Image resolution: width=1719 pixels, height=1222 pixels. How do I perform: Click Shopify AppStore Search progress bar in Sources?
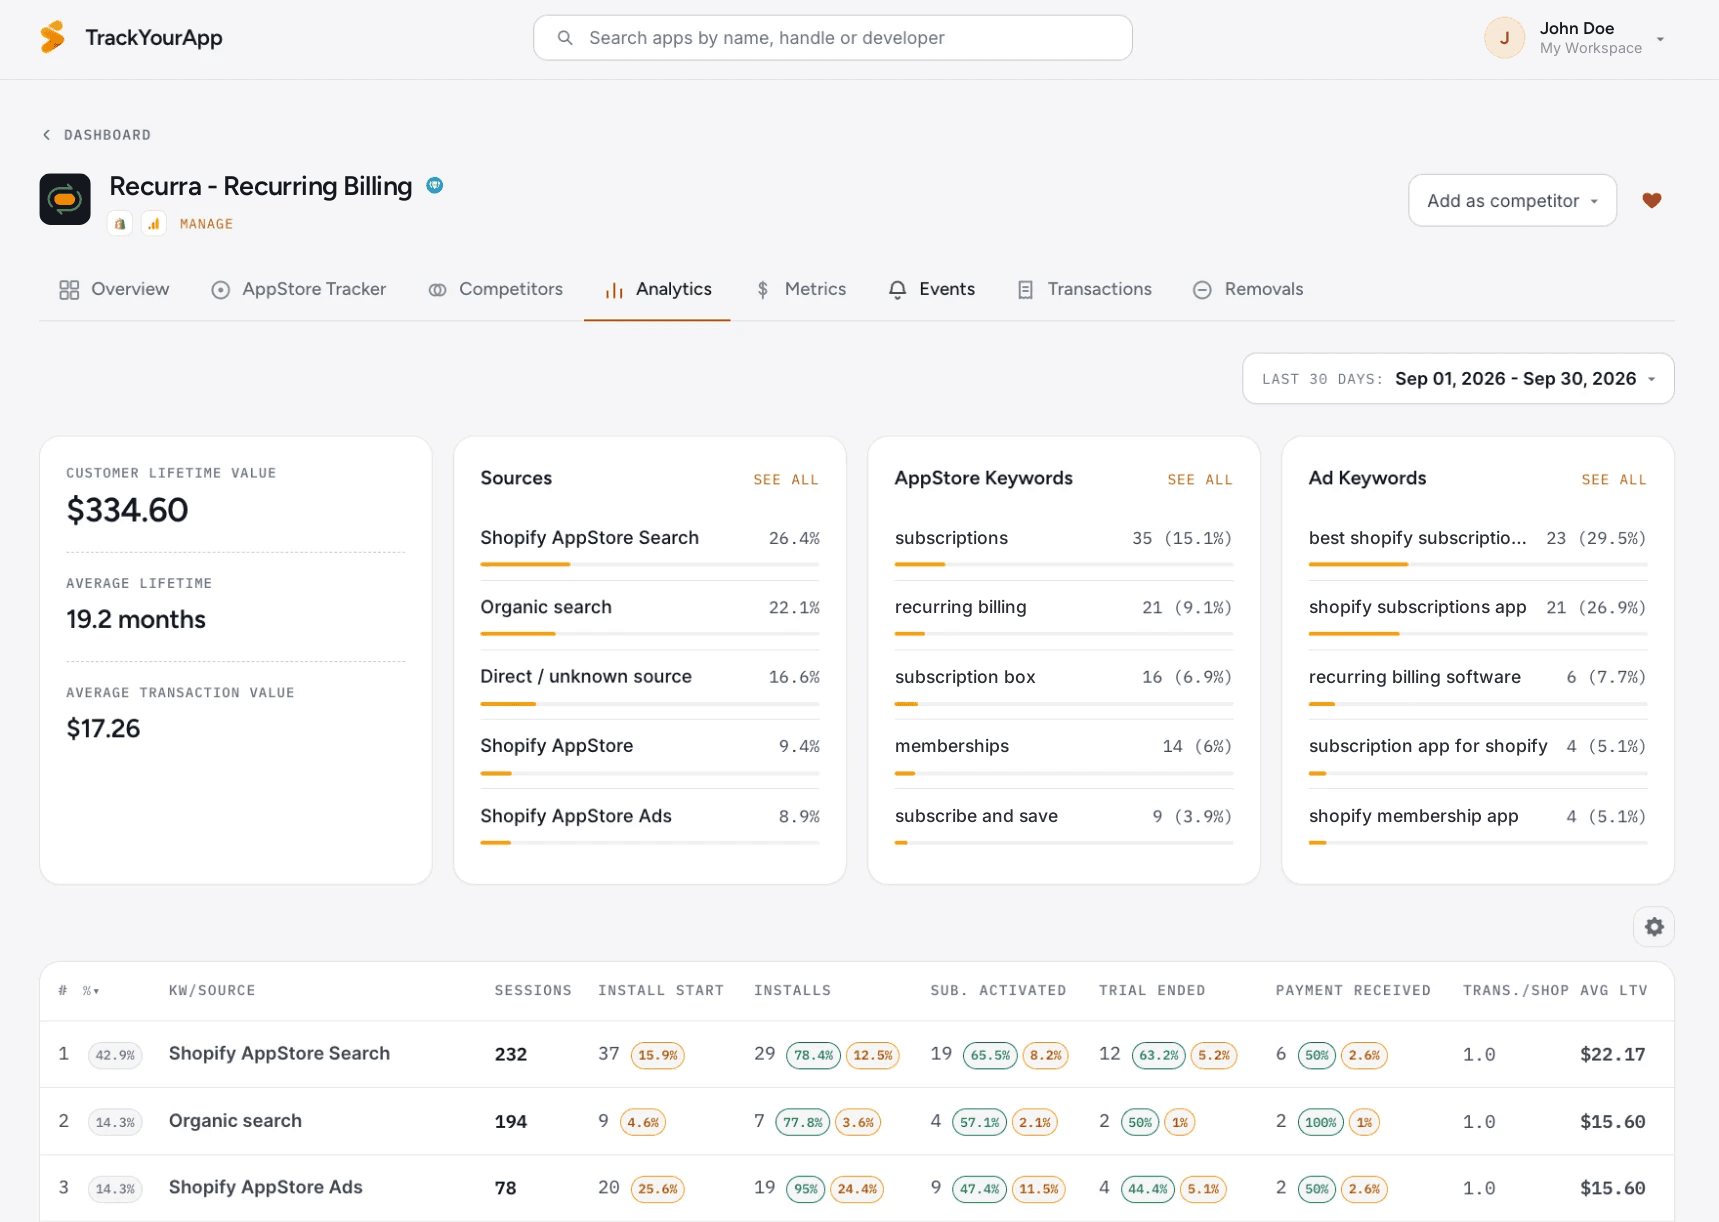[650, 565]
